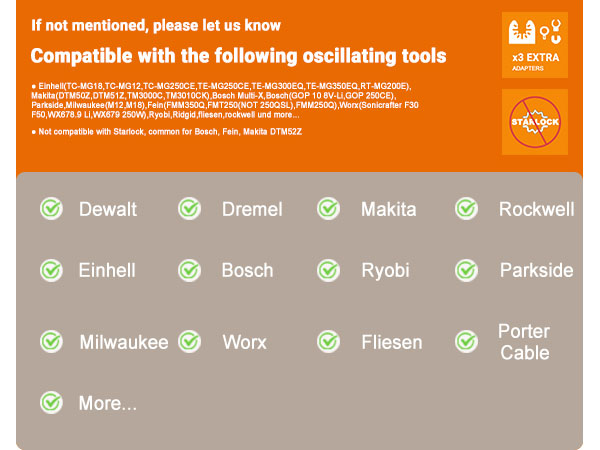This screenshot has width=600, height=450.
Task: Click the checkmark next to More...
Action: pos(51,403)
